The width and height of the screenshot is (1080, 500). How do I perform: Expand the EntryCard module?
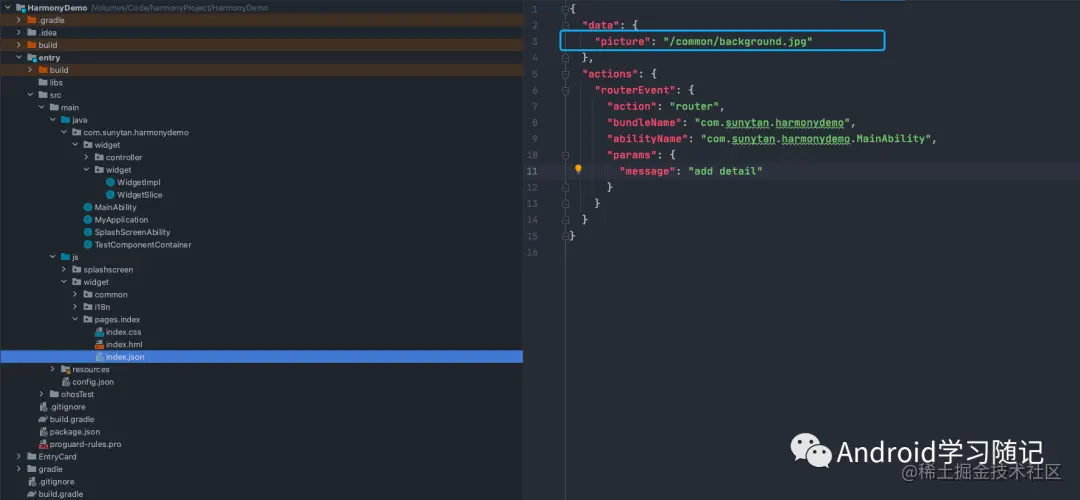(x=19, y=457)
